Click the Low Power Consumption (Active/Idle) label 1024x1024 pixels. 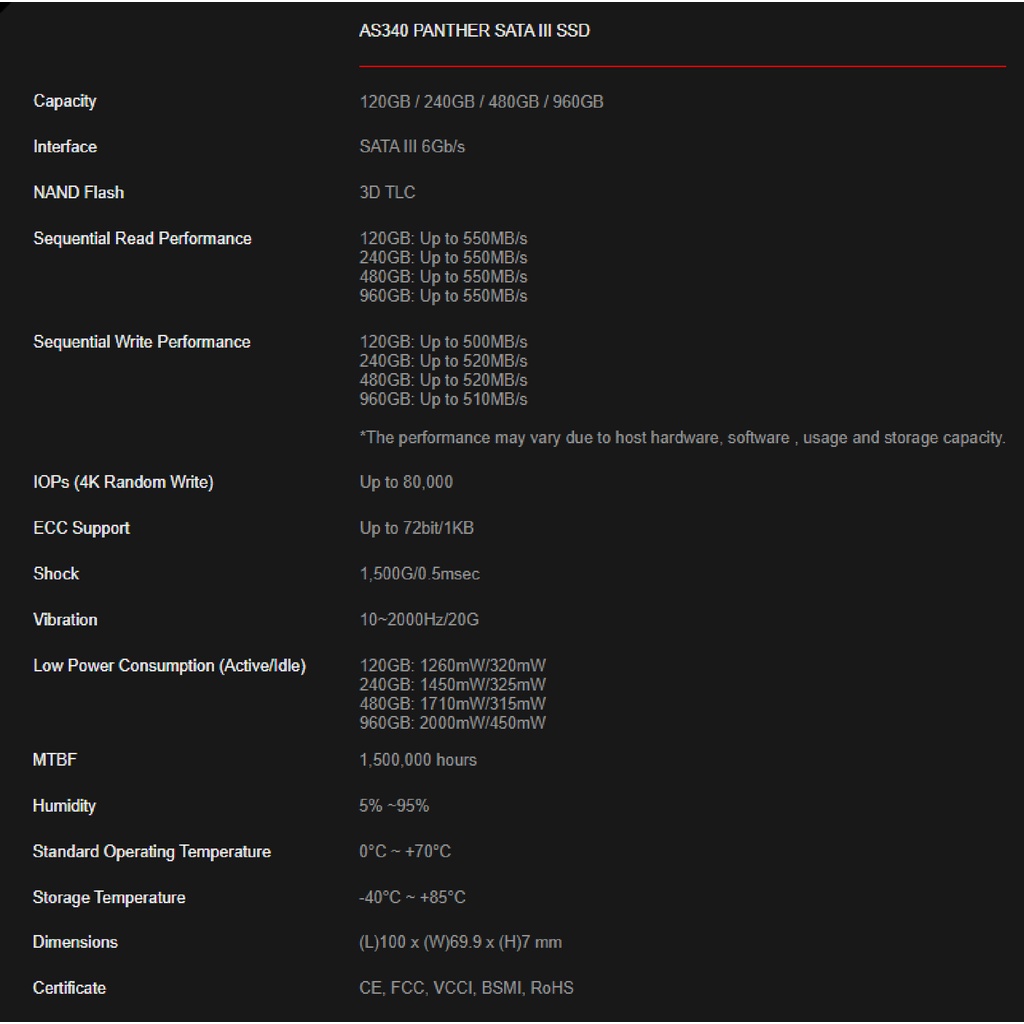(169, 666)
